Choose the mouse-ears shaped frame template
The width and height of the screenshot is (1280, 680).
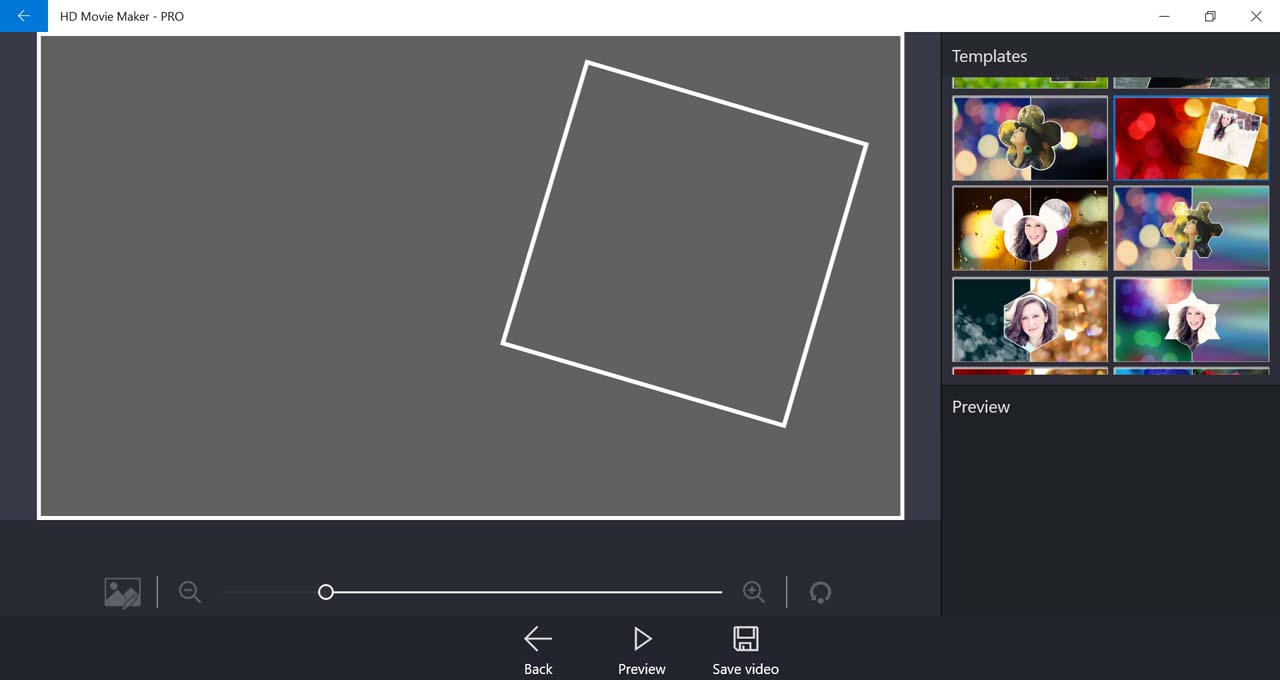pyautogui.click(x=1030, y=228)
